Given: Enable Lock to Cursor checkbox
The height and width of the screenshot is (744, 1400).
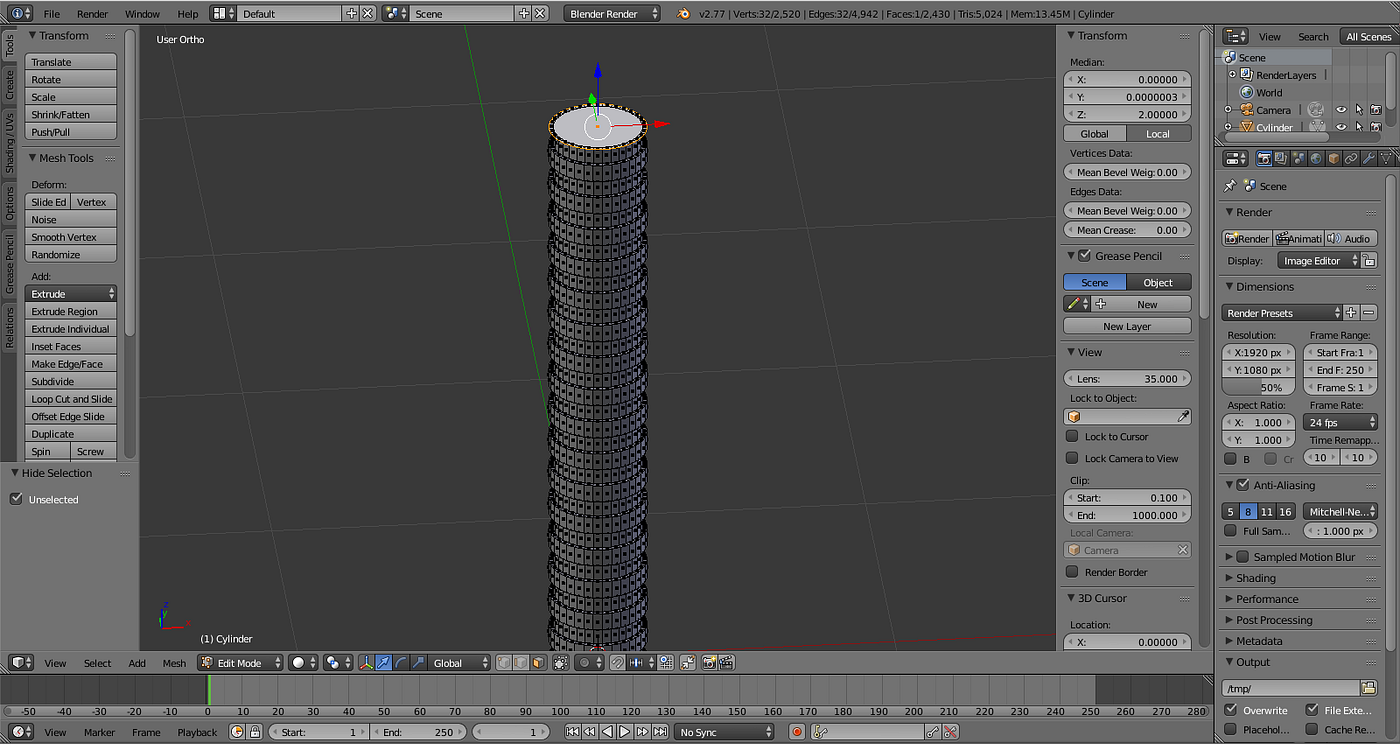Looking at the screenshot, I should (1072, 436).
